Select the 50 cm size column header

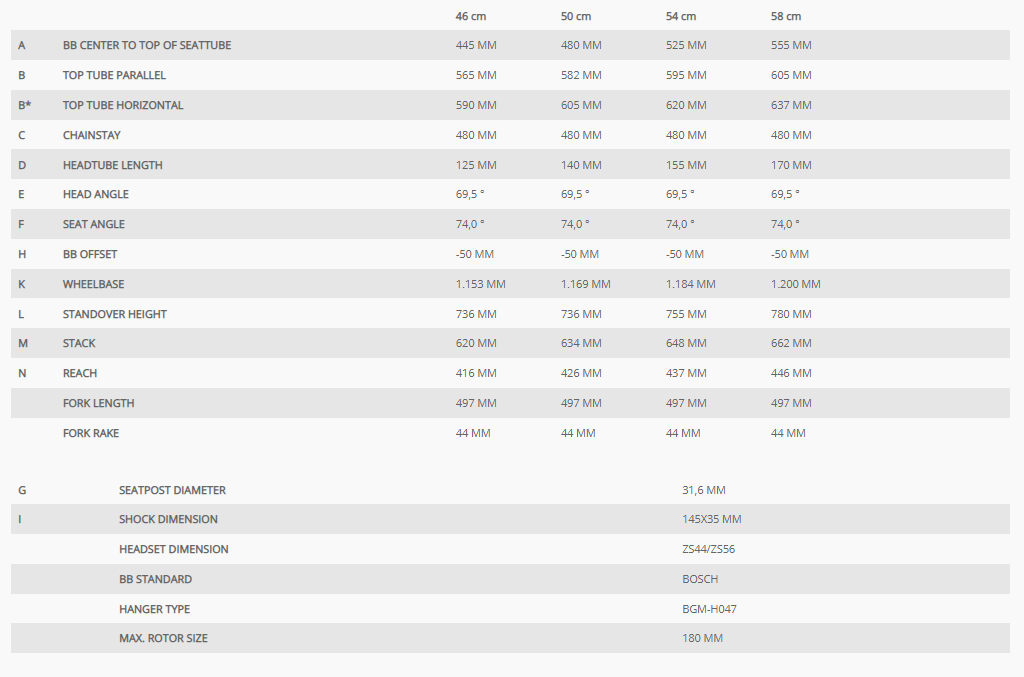pyautogui.click(x=576, y=16)
